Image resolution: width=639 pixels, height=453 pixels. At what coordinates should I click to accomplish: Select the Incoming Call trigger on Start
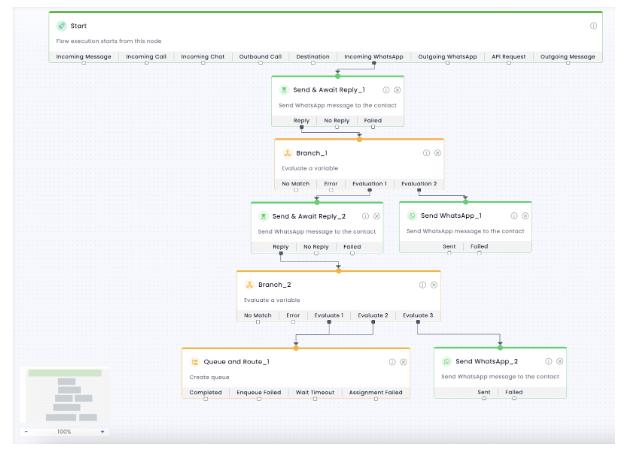tap(147, 57)
